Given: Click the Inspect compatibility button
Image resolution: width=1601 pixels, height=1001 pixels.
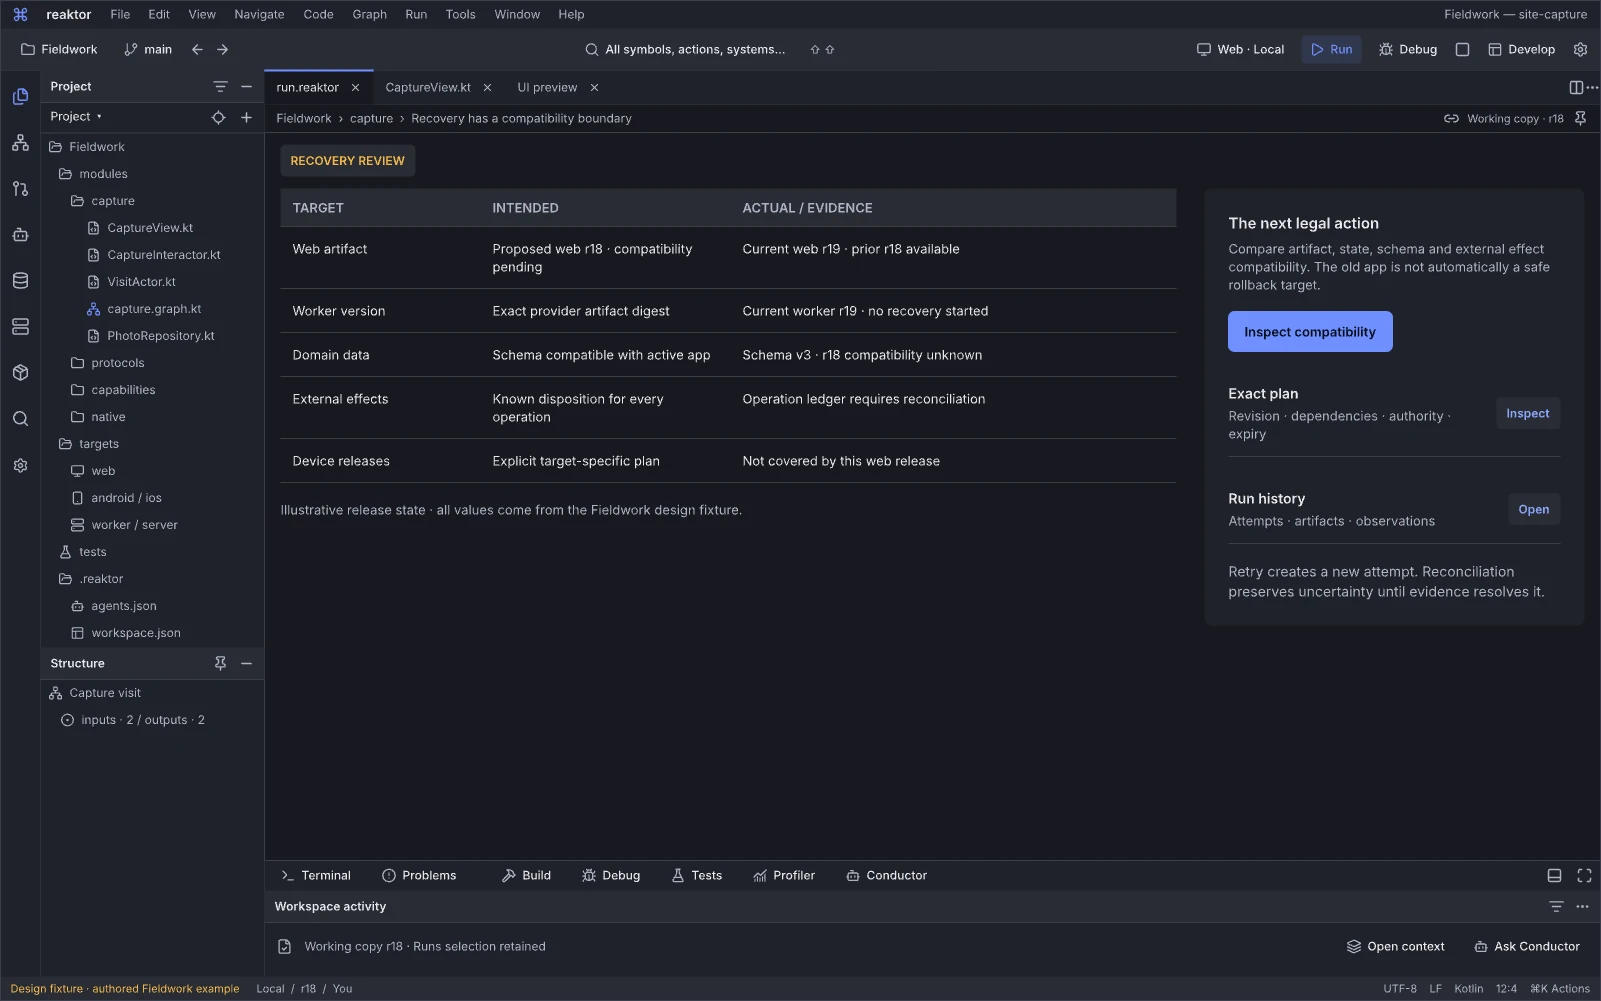Looking at the screenshot, I should (1309, 332).
